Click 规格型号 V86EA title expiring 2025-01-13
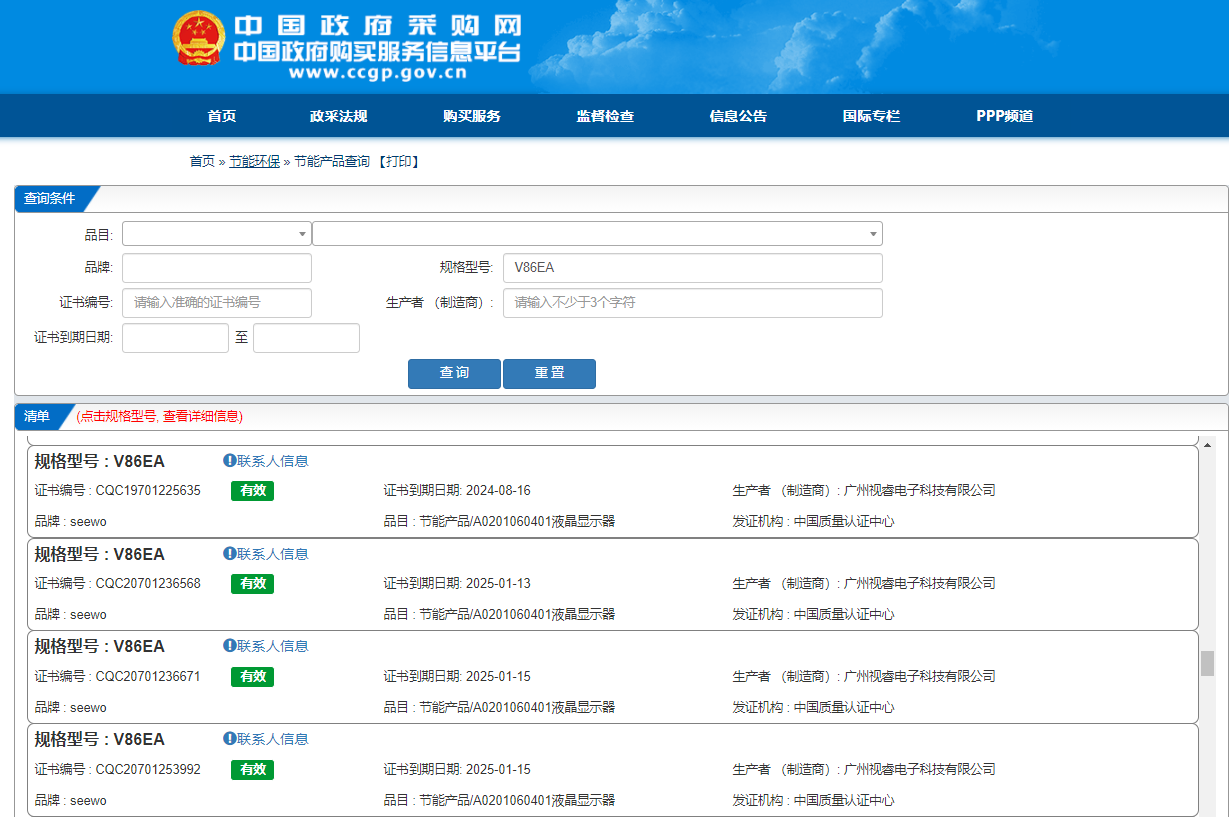Viewport: 1229px width, 817px height. click(100, 554)
